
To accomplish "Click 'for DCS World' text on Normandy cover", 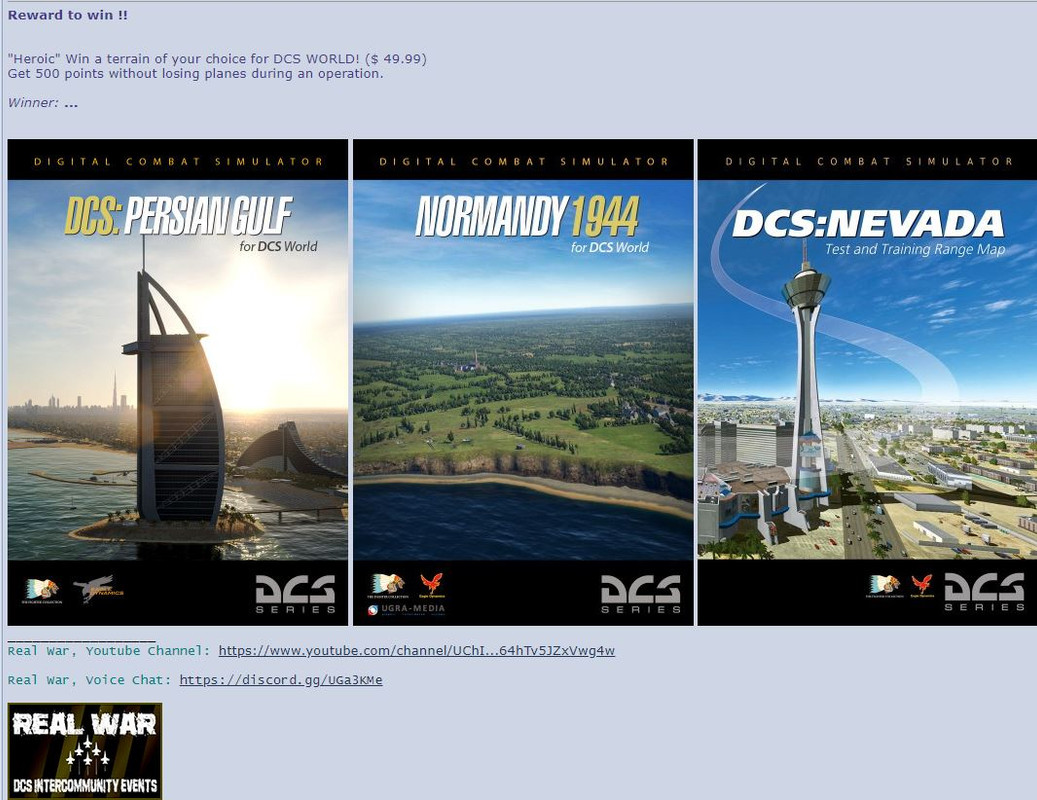I will coord(610,247).
